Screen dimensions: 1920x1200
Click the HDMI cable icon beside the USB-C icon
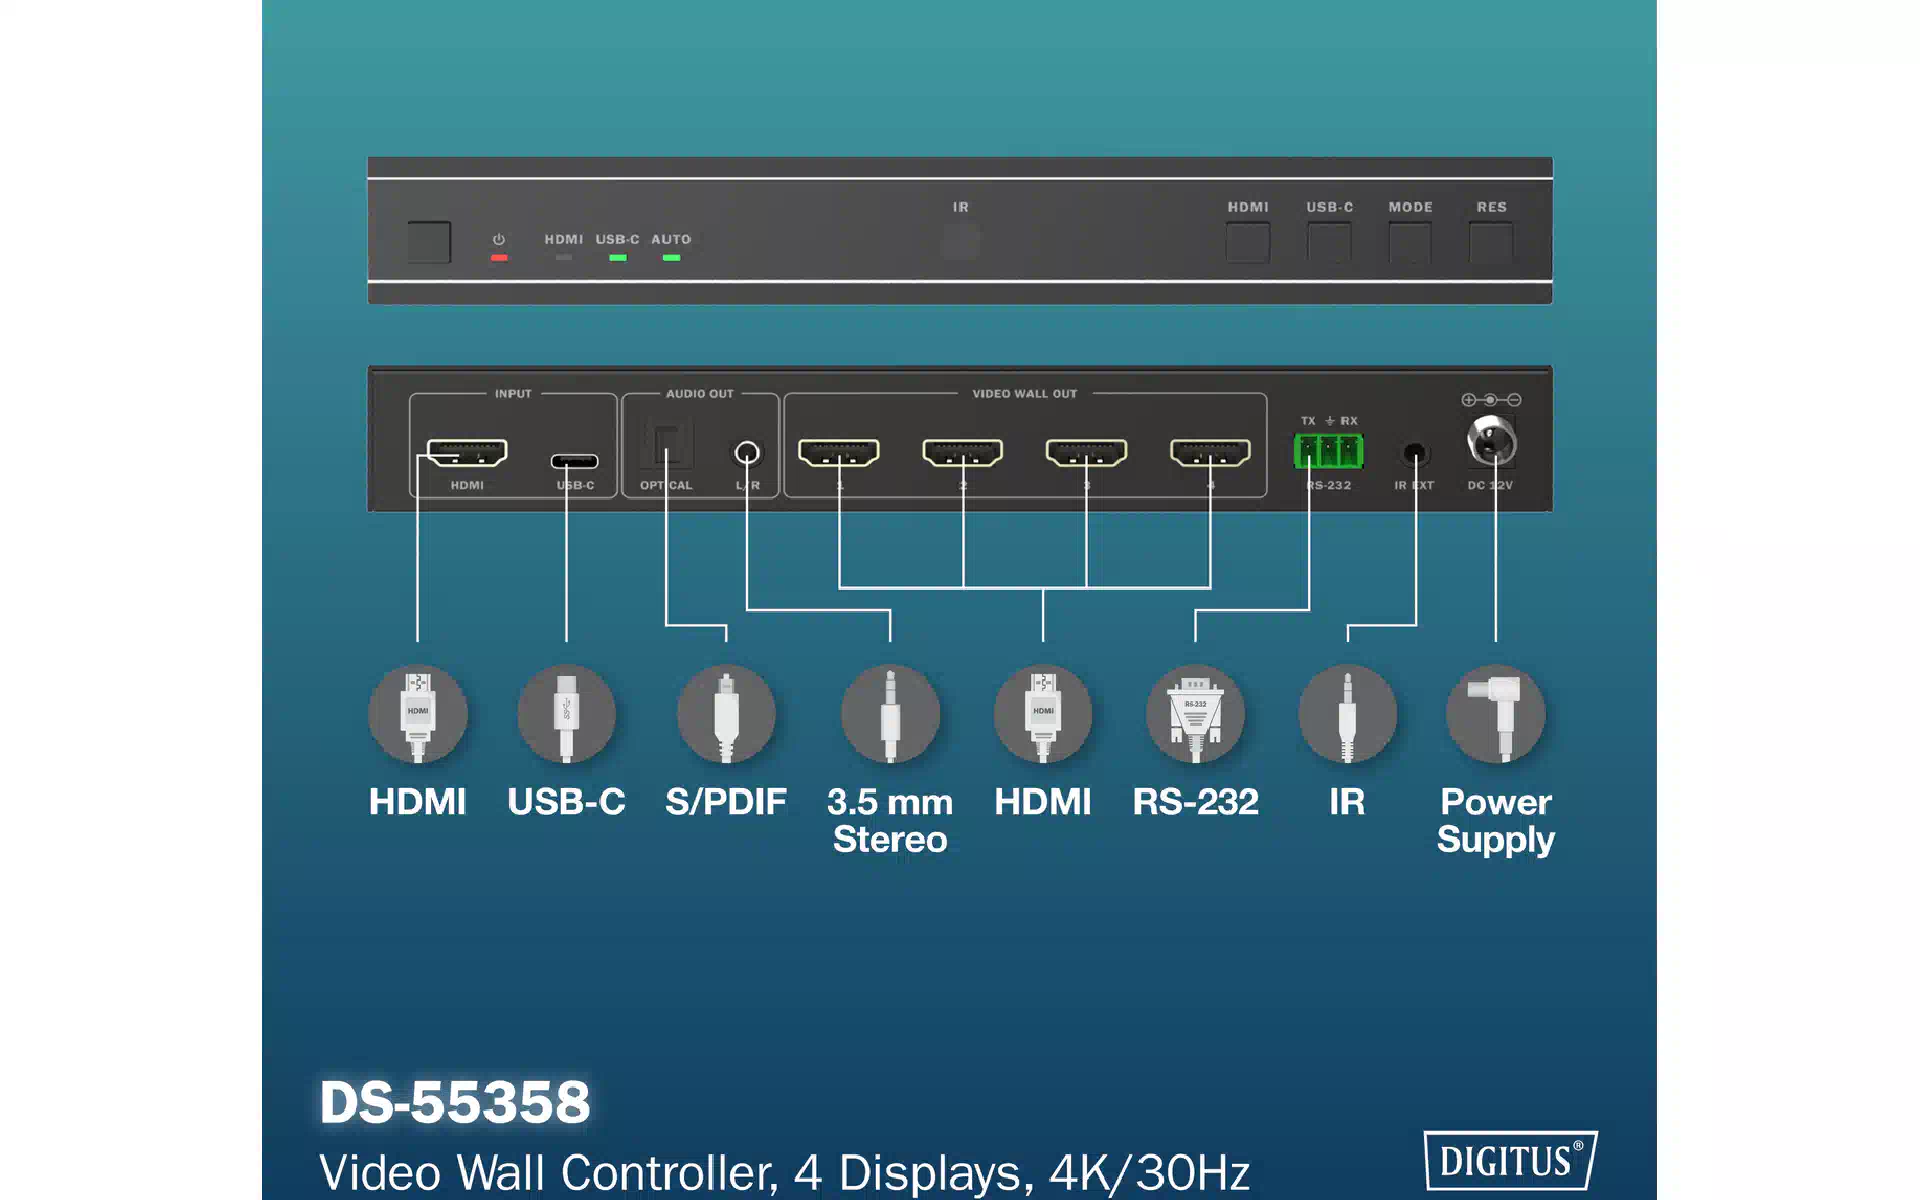(418, 714)
